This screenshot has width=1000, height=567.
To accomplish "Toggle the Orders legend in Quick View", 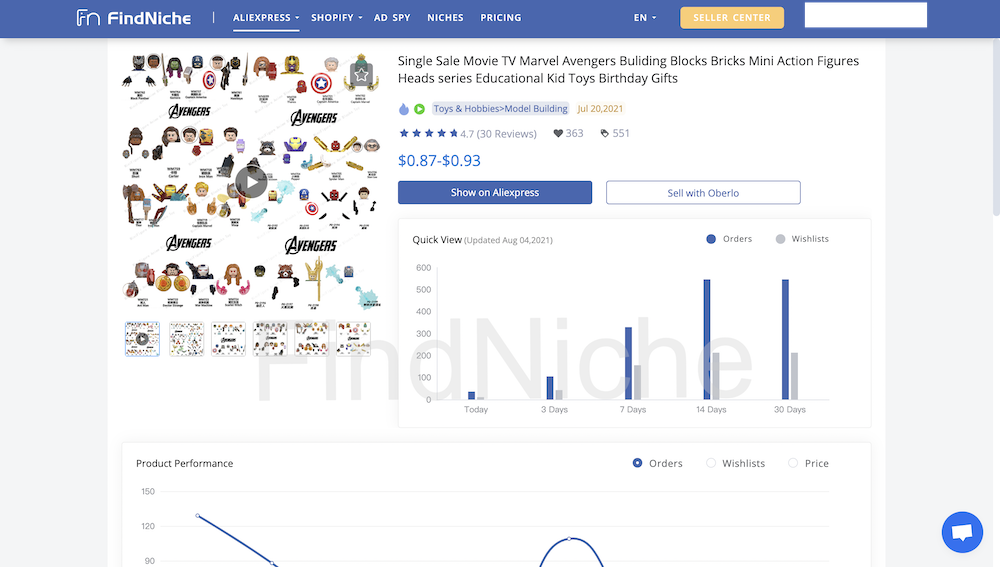I will (x=729, y=239).
